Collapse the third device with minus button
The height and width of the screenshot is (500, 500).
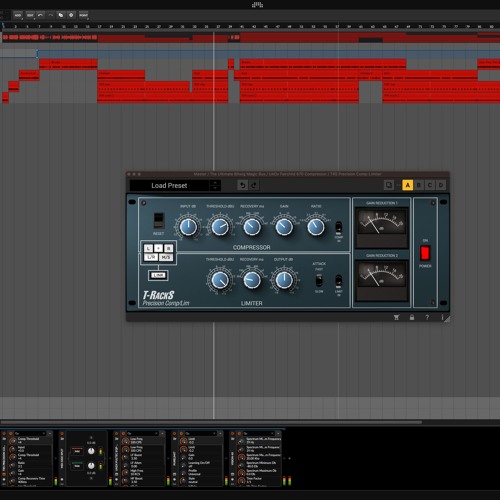click(162, 433)
